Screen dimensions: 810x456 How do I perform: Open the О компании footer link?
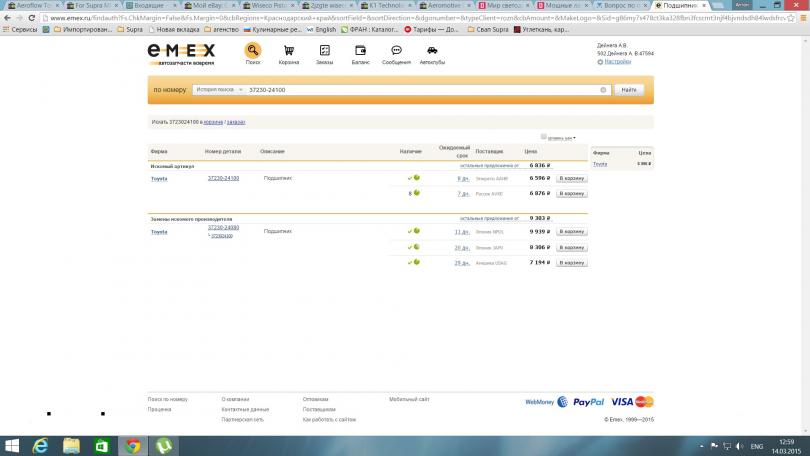[235, 399]
